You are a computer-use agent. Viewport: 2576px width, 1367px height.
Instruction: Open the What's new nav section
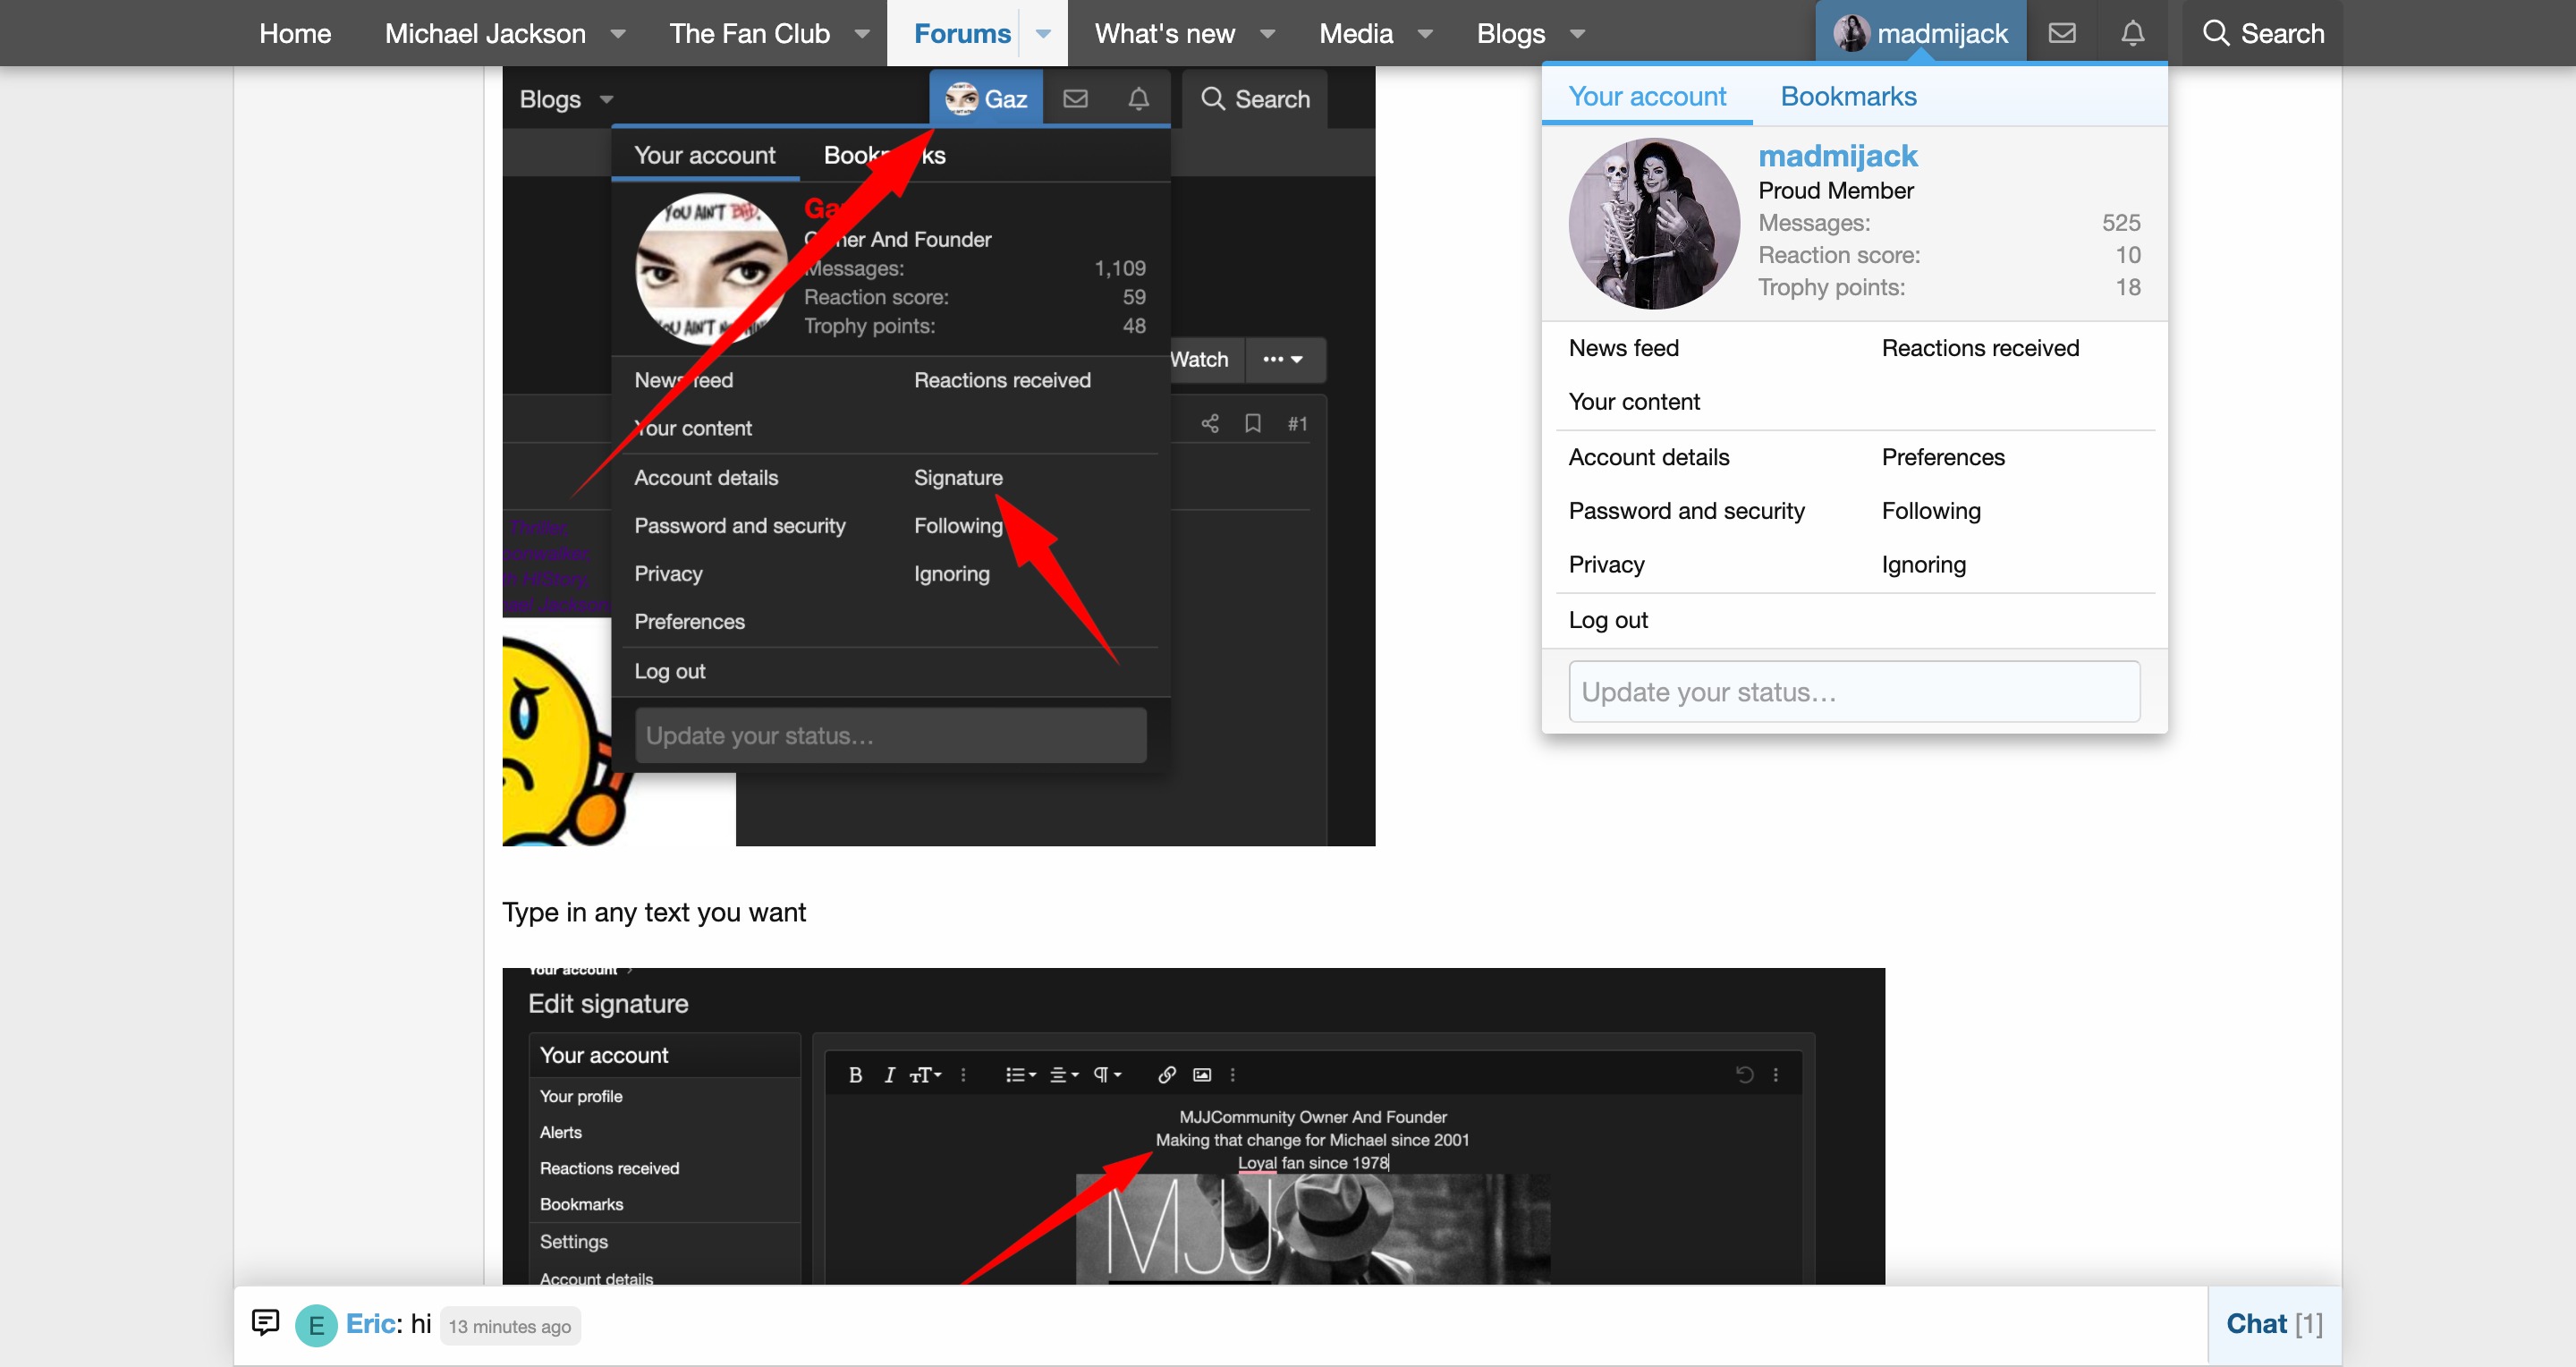(1164, 33)
